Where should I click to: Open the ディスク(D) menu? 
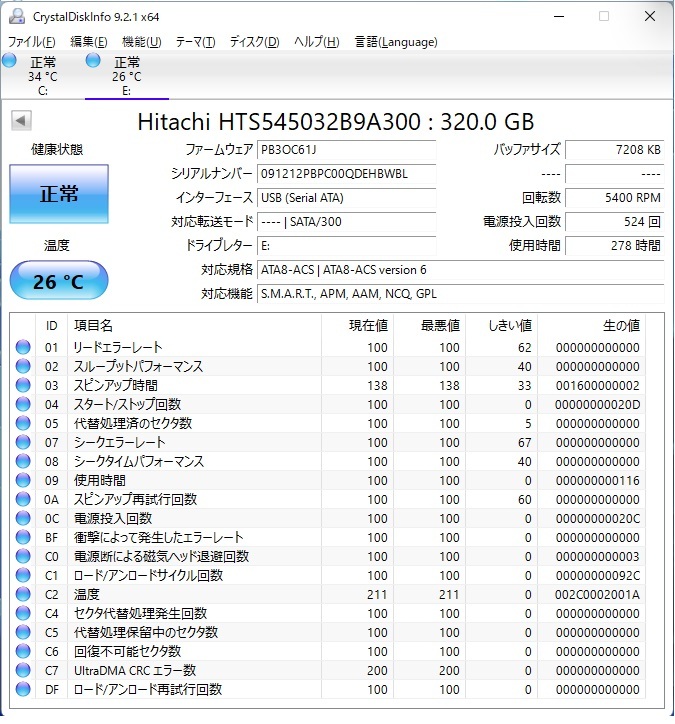tap(254, 42)
